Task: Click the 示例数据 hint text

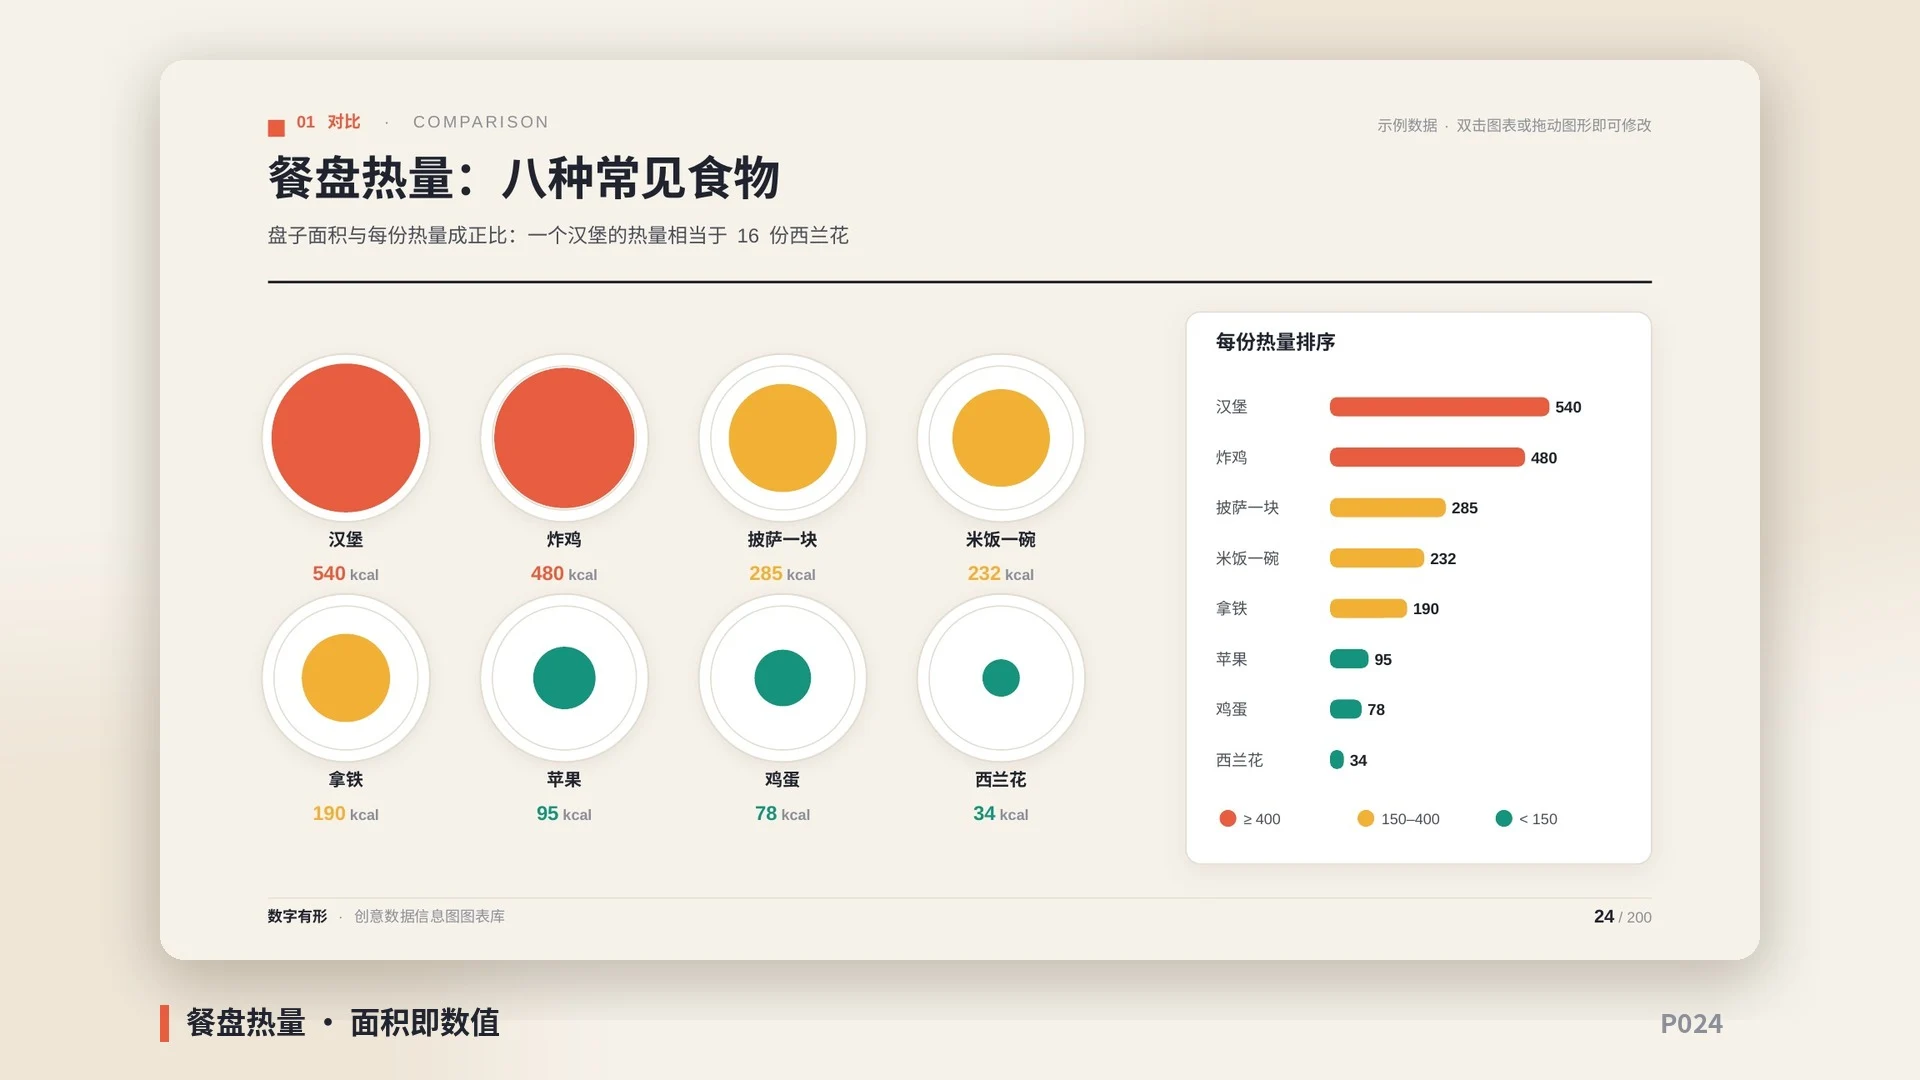Action: pos(1514,125)
